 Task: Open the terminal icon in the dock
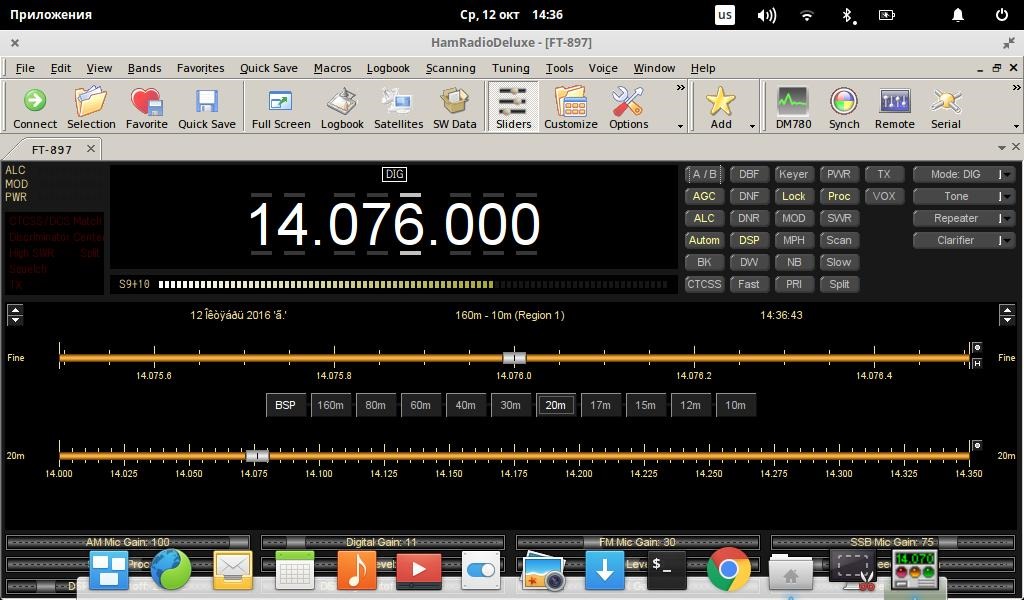[x=666, y=570]
